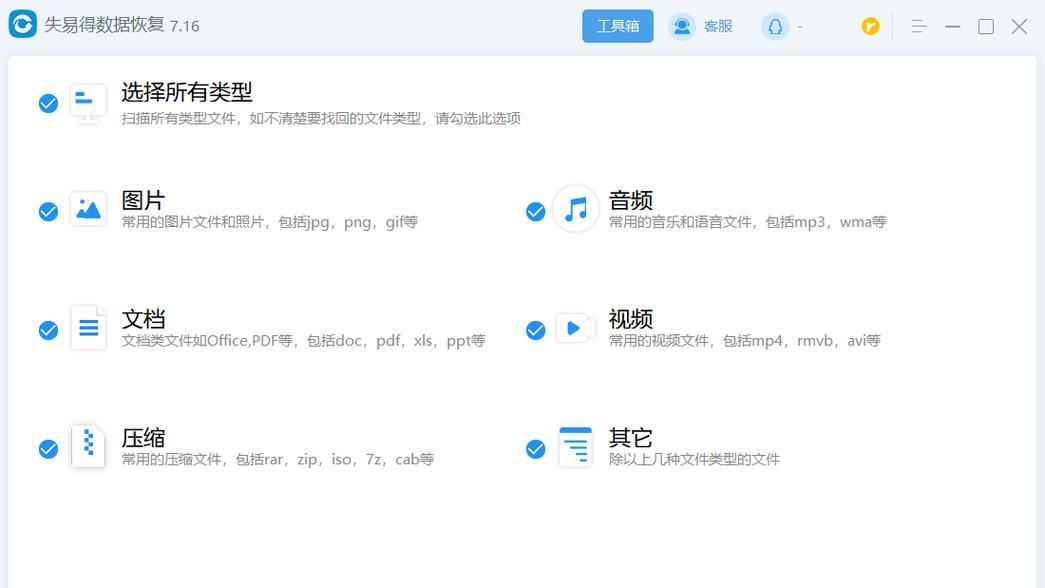Click the 失易得数据恢复 app logo
Image resolution: width=1045 pixels, height=588 pixels.
click(x=23, y=25)
